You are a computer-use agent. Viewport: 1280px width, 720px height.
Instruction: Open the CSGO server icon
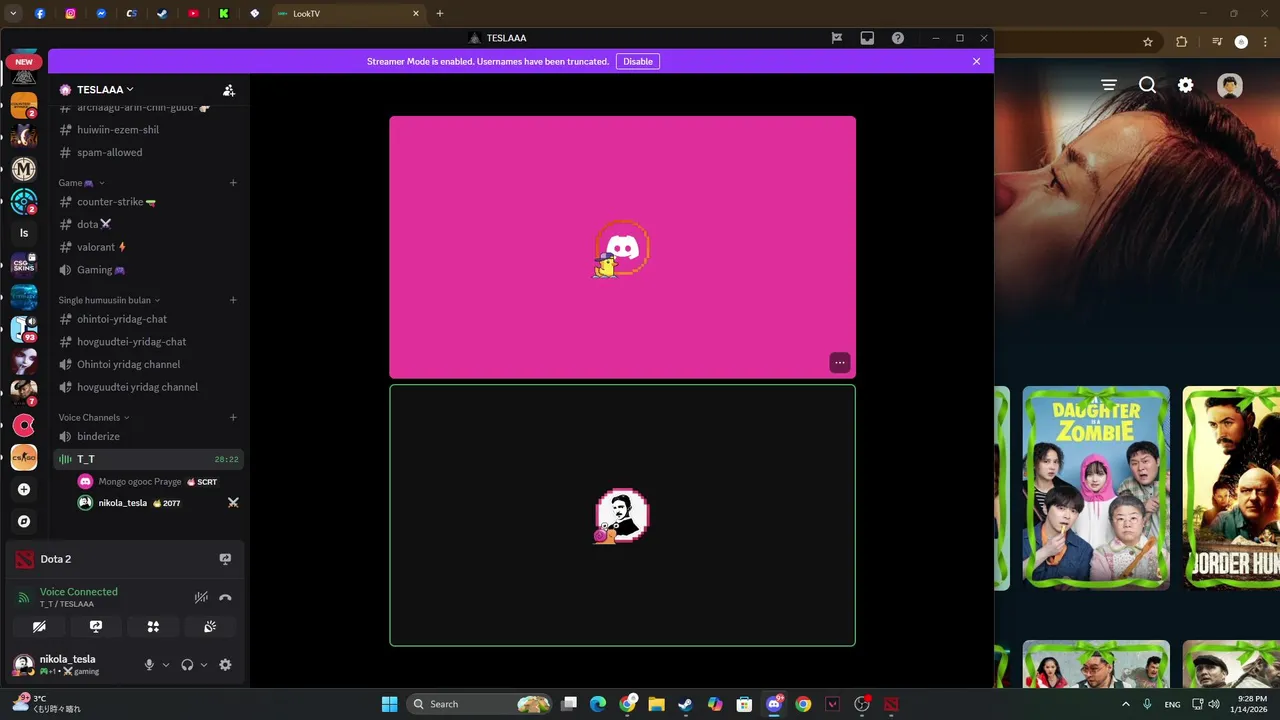coord(24,458)
